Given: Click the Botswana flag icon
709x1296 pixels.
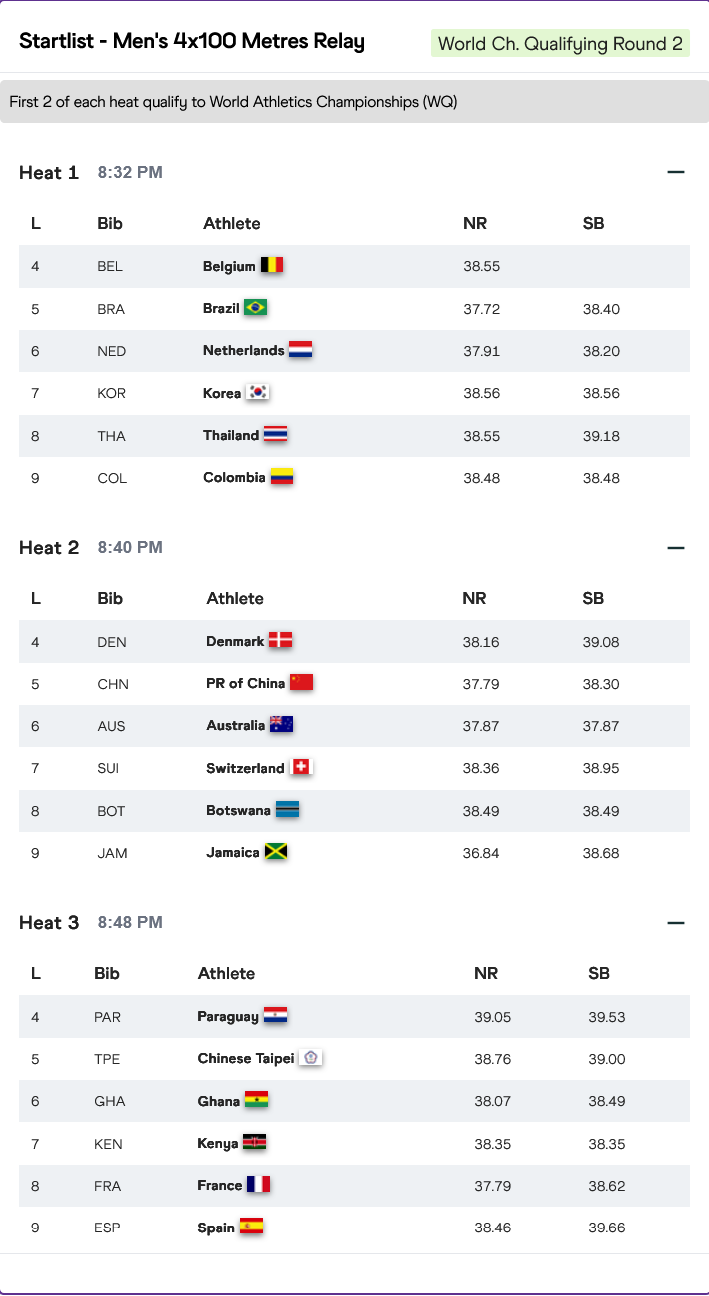Looking at the screenshot, I should (287, 810).
